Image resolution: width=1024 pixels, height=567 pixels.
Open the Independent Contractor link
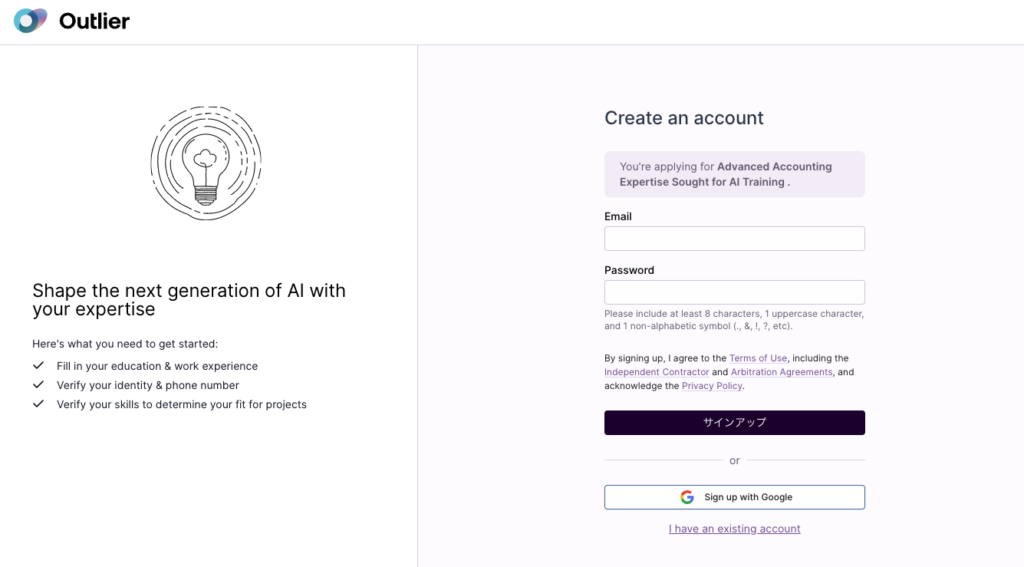(656, 372)
